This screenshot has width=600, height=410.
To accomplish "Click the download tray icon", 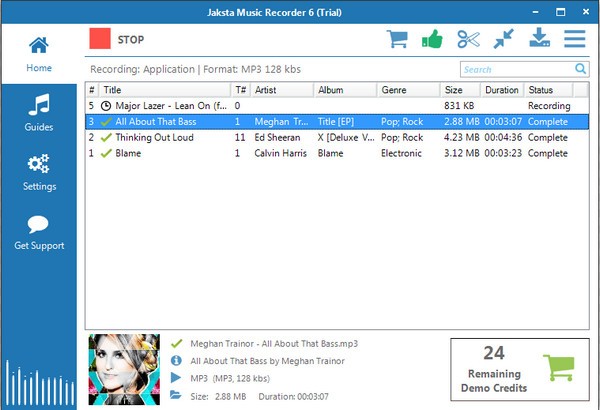I will tap(540, 37).
